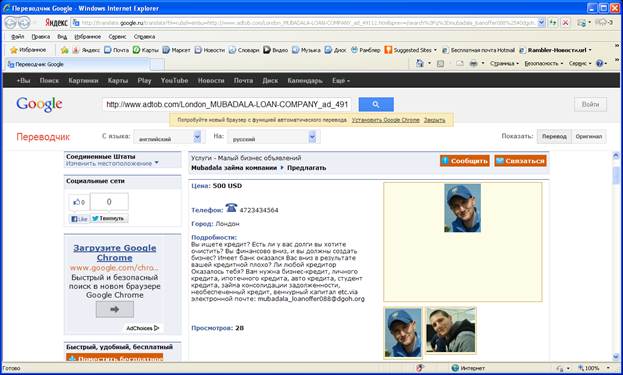This screenshot has height=375, width=623.
Task: Select the Перевод view toggle
Action: (554, 136)
